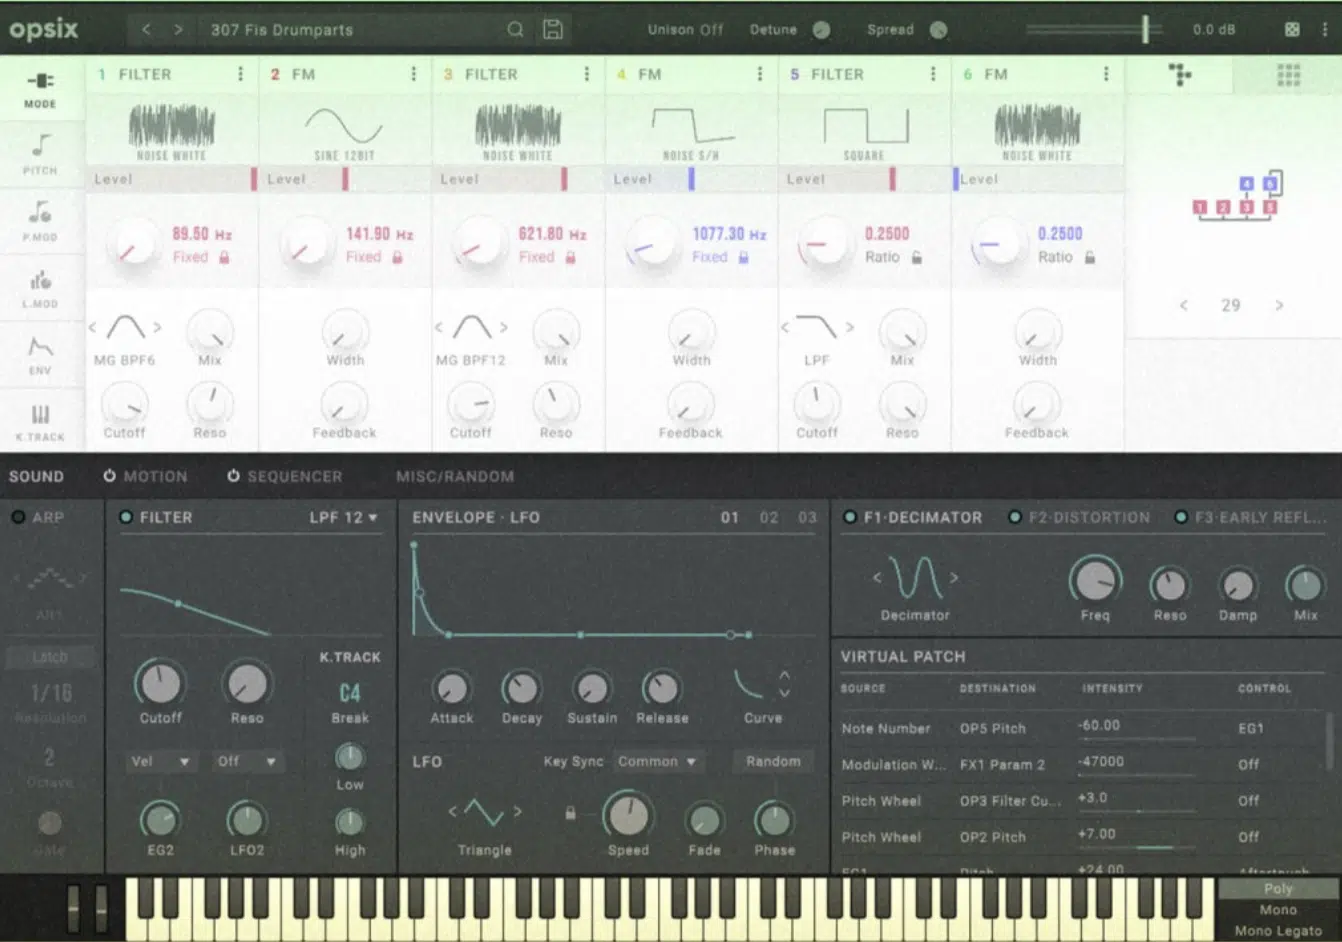This screenshot has height=942, width=1342.
Task: Select previous LFO Triangle waveform arrow
Action: click(x=452, y=811)
